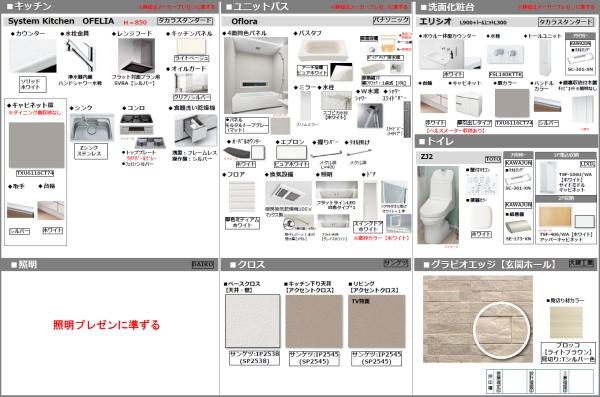Open the bathroom フロア floor image
600x397 pixels.
pos(242,197)
